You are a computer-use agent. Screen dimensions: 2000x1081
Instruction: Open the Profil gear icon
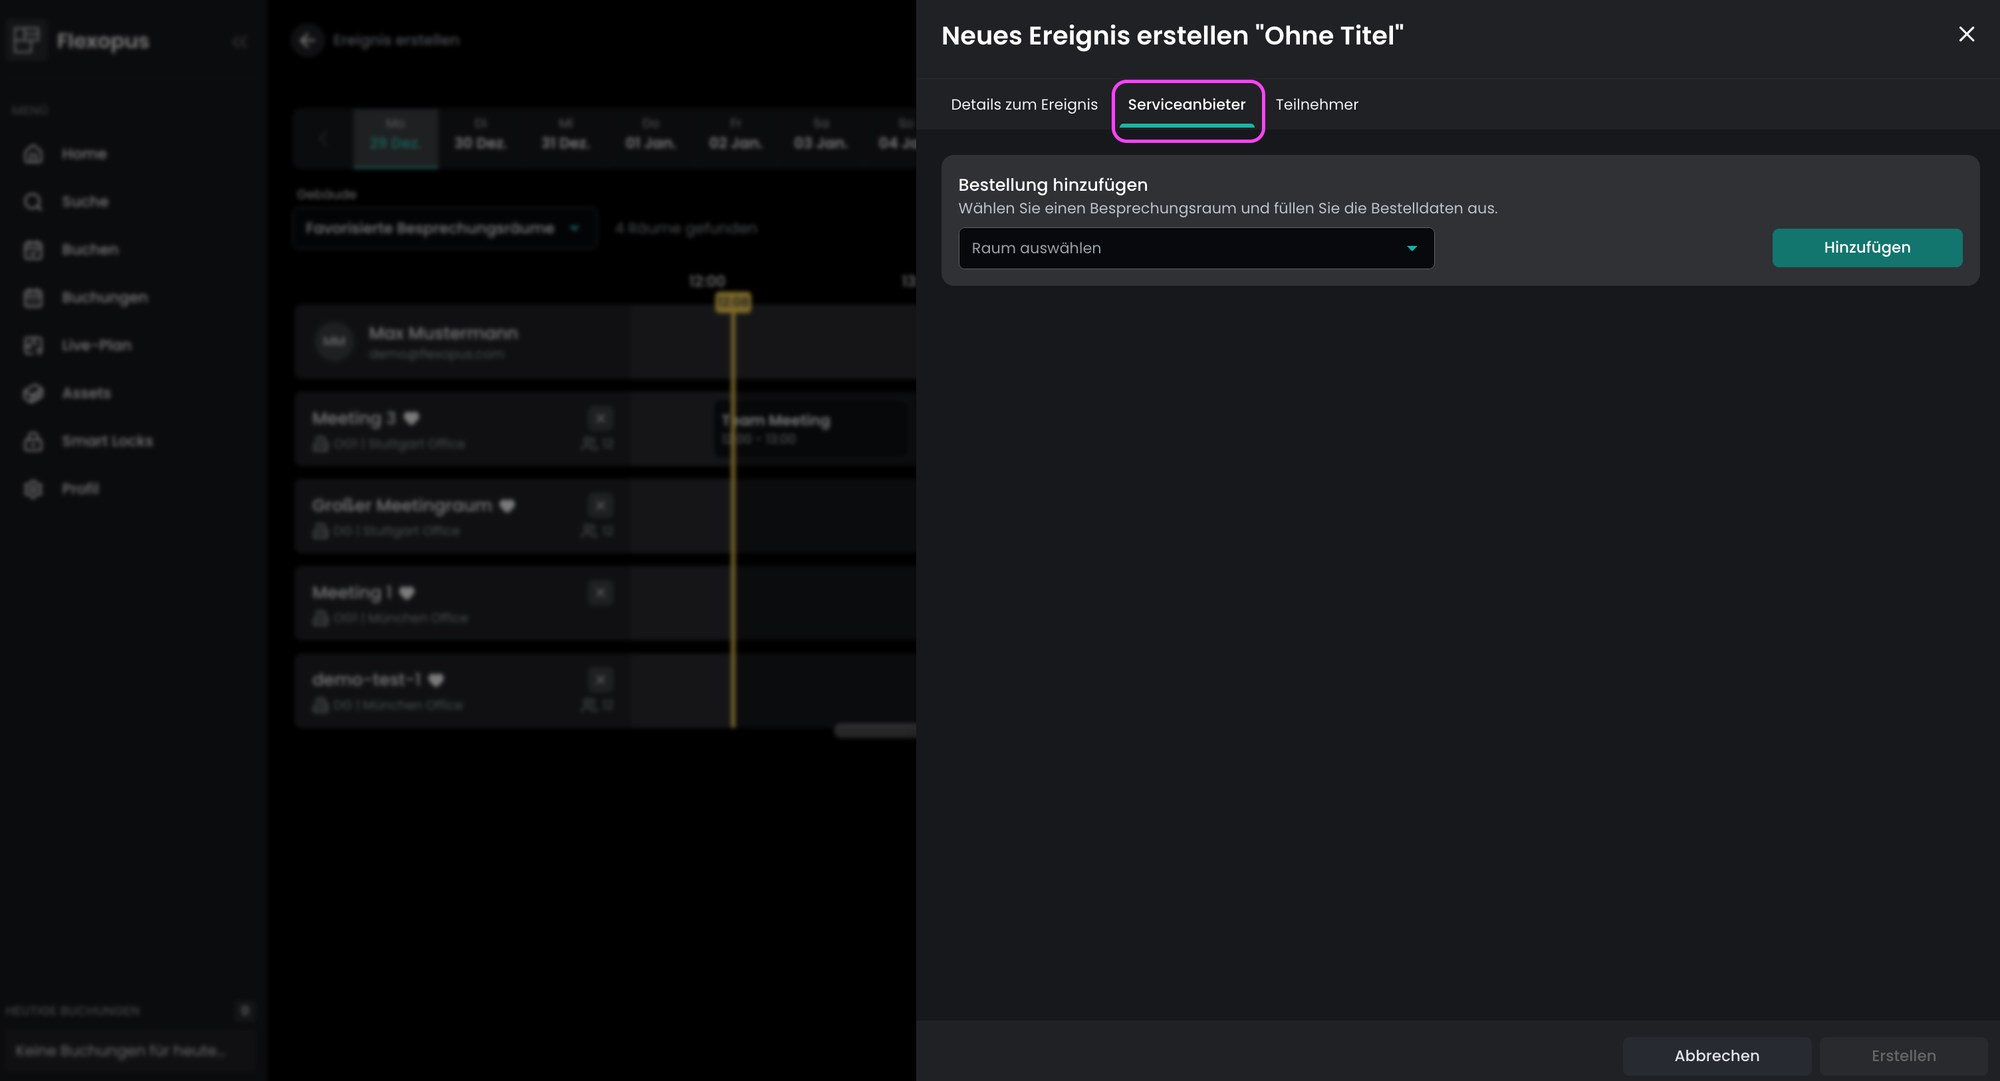tap(33, 489)
